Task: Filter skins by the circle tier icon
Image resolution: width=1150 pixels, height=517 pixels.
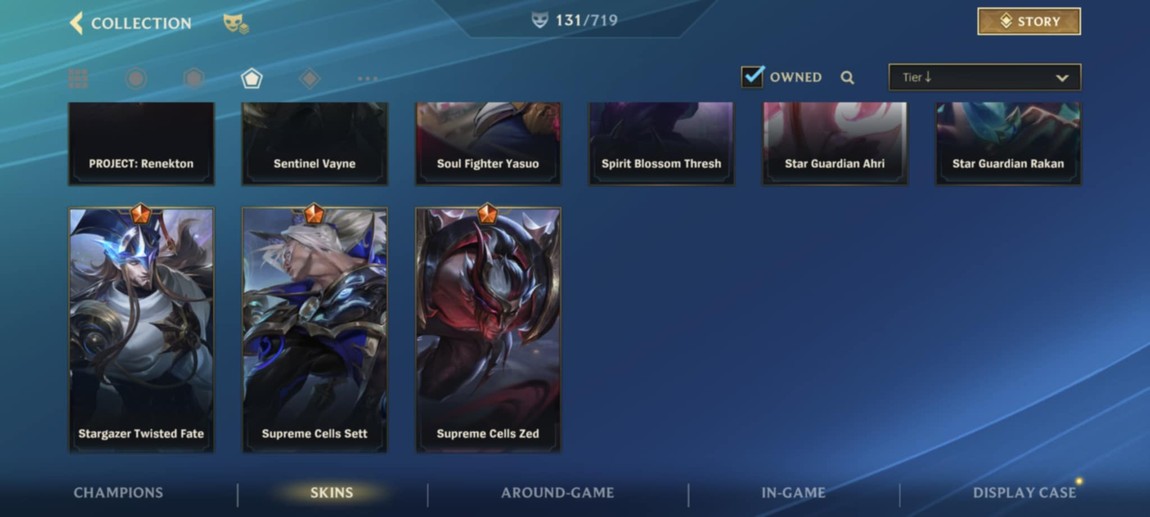Action: click(136, 78)
